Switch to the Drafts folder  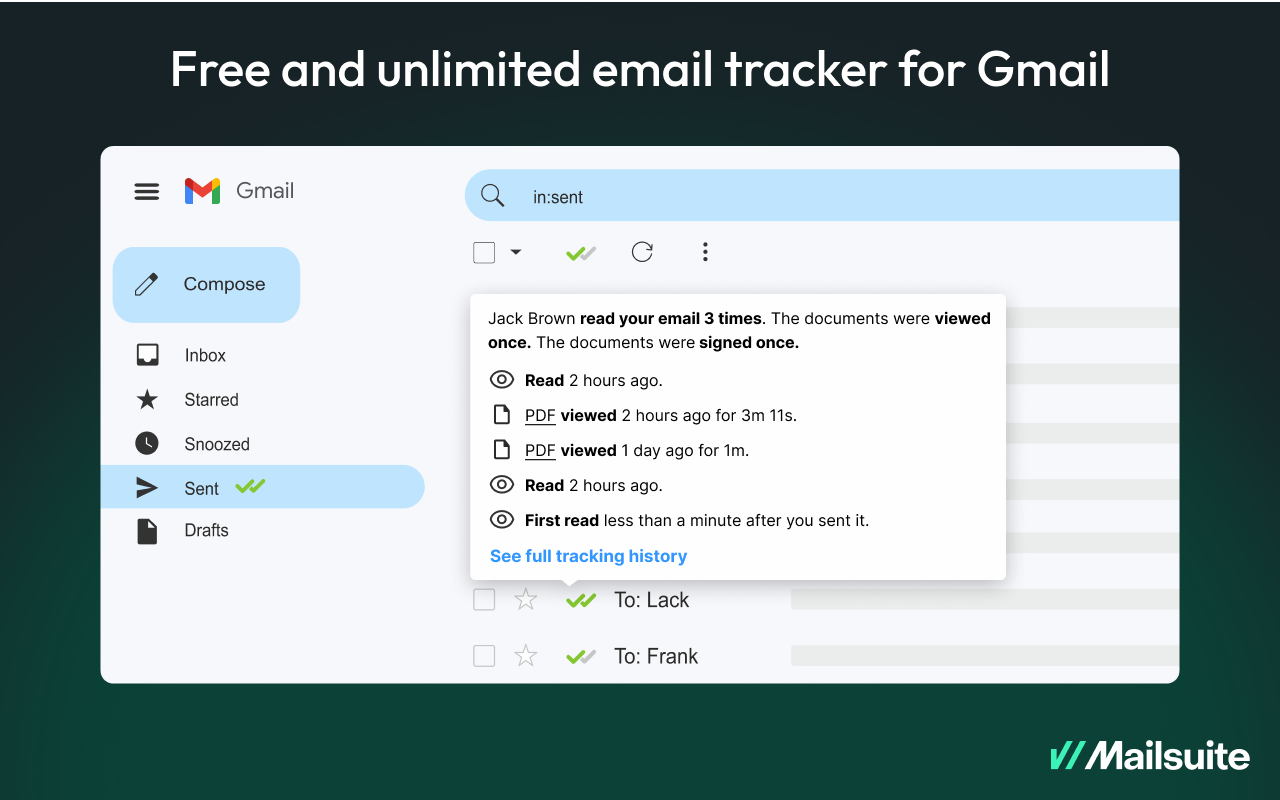coord(206,530)
